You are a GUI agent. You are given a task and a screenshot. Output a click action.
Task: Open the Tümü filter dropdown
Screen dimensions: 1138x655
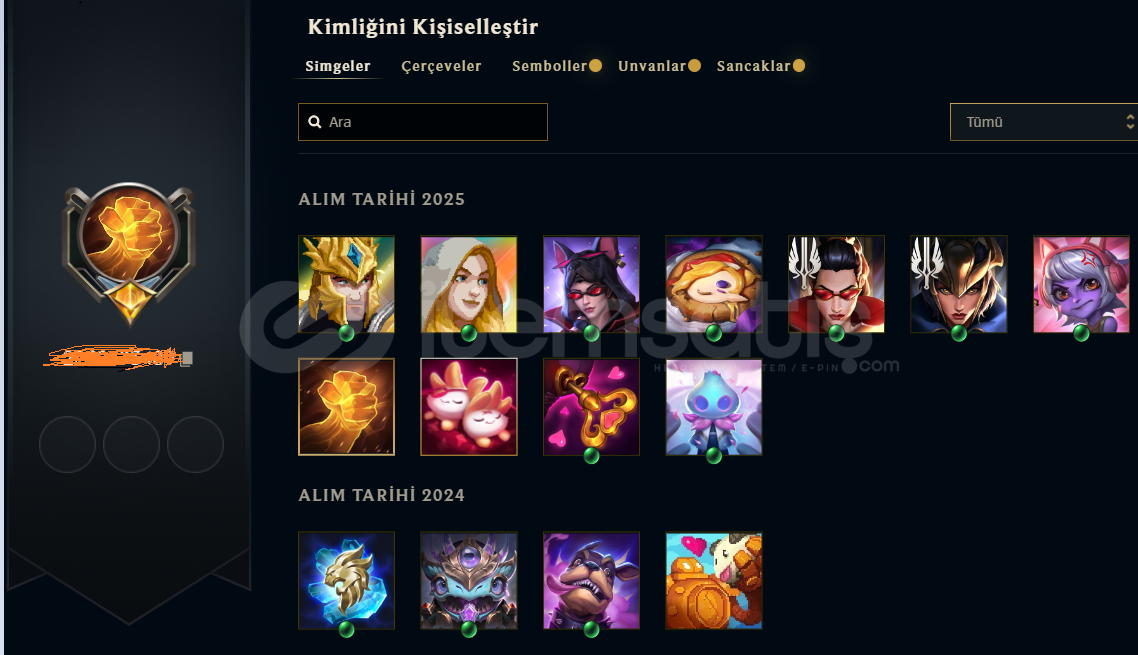click(x=1044, y=122)
